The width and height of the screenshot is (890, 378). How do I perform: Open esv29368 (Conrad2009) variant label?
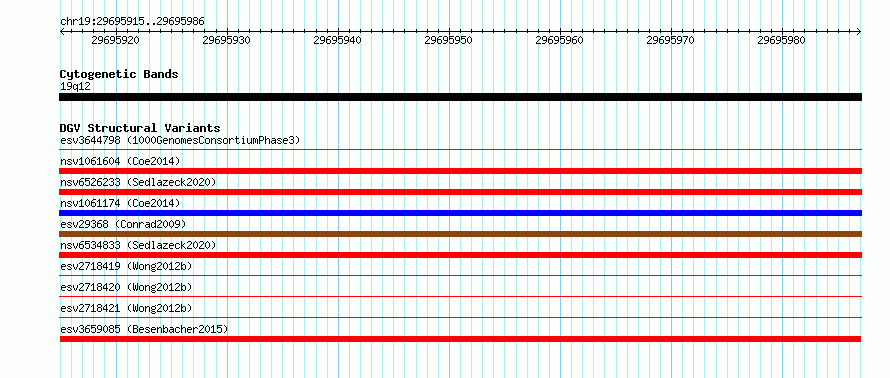[123, 224]
